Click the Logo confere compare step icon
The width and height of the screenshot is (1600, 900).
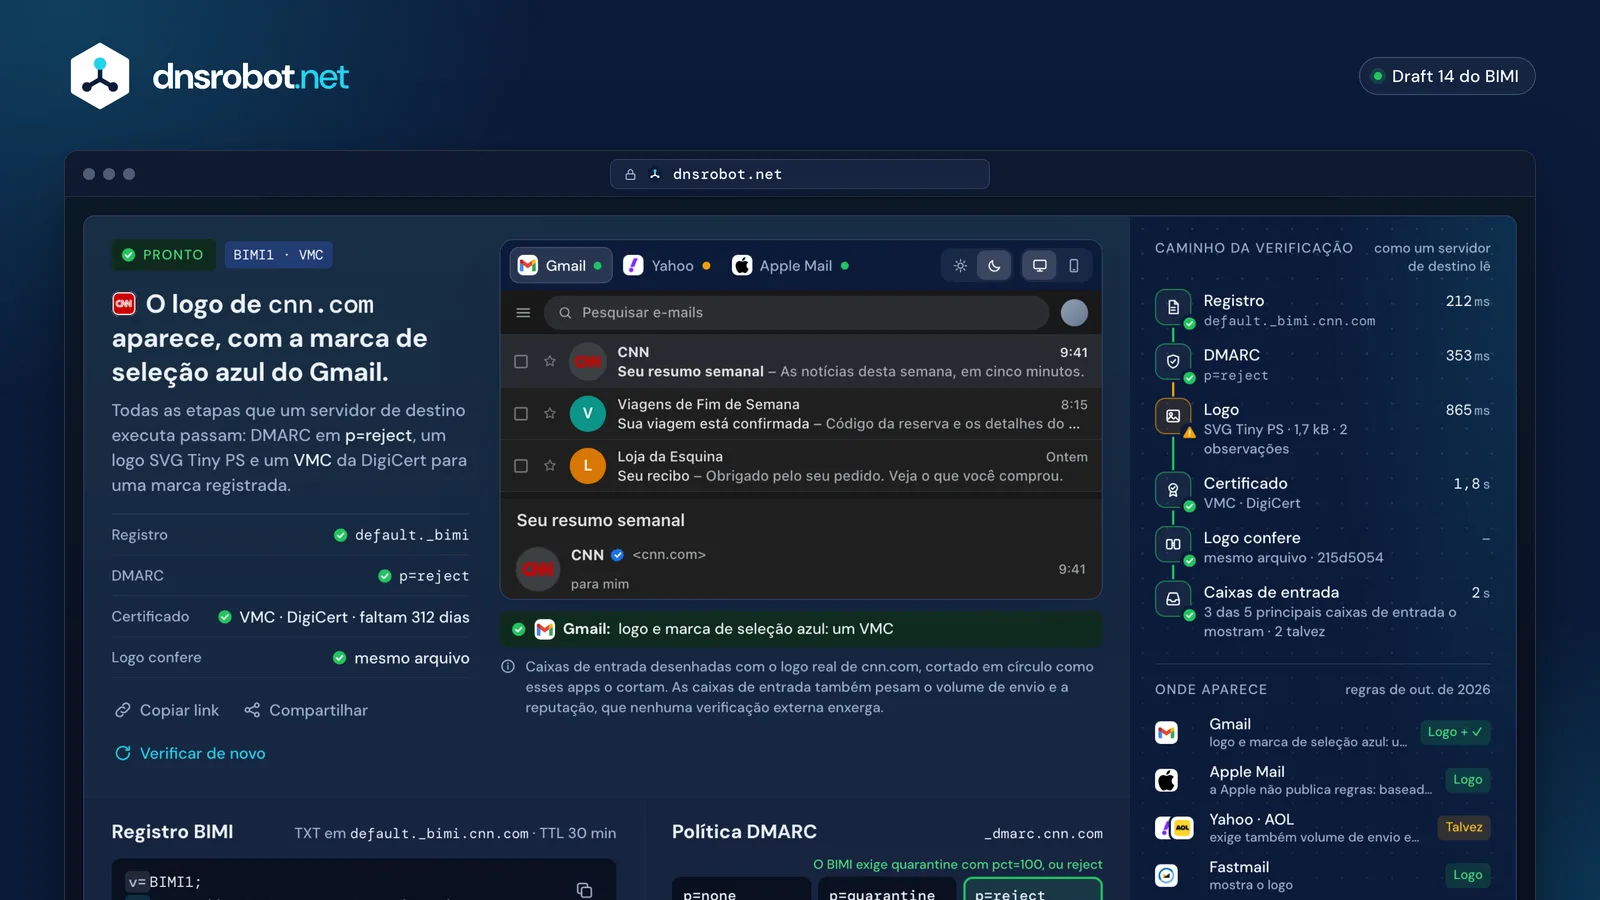pos(1173,544)
